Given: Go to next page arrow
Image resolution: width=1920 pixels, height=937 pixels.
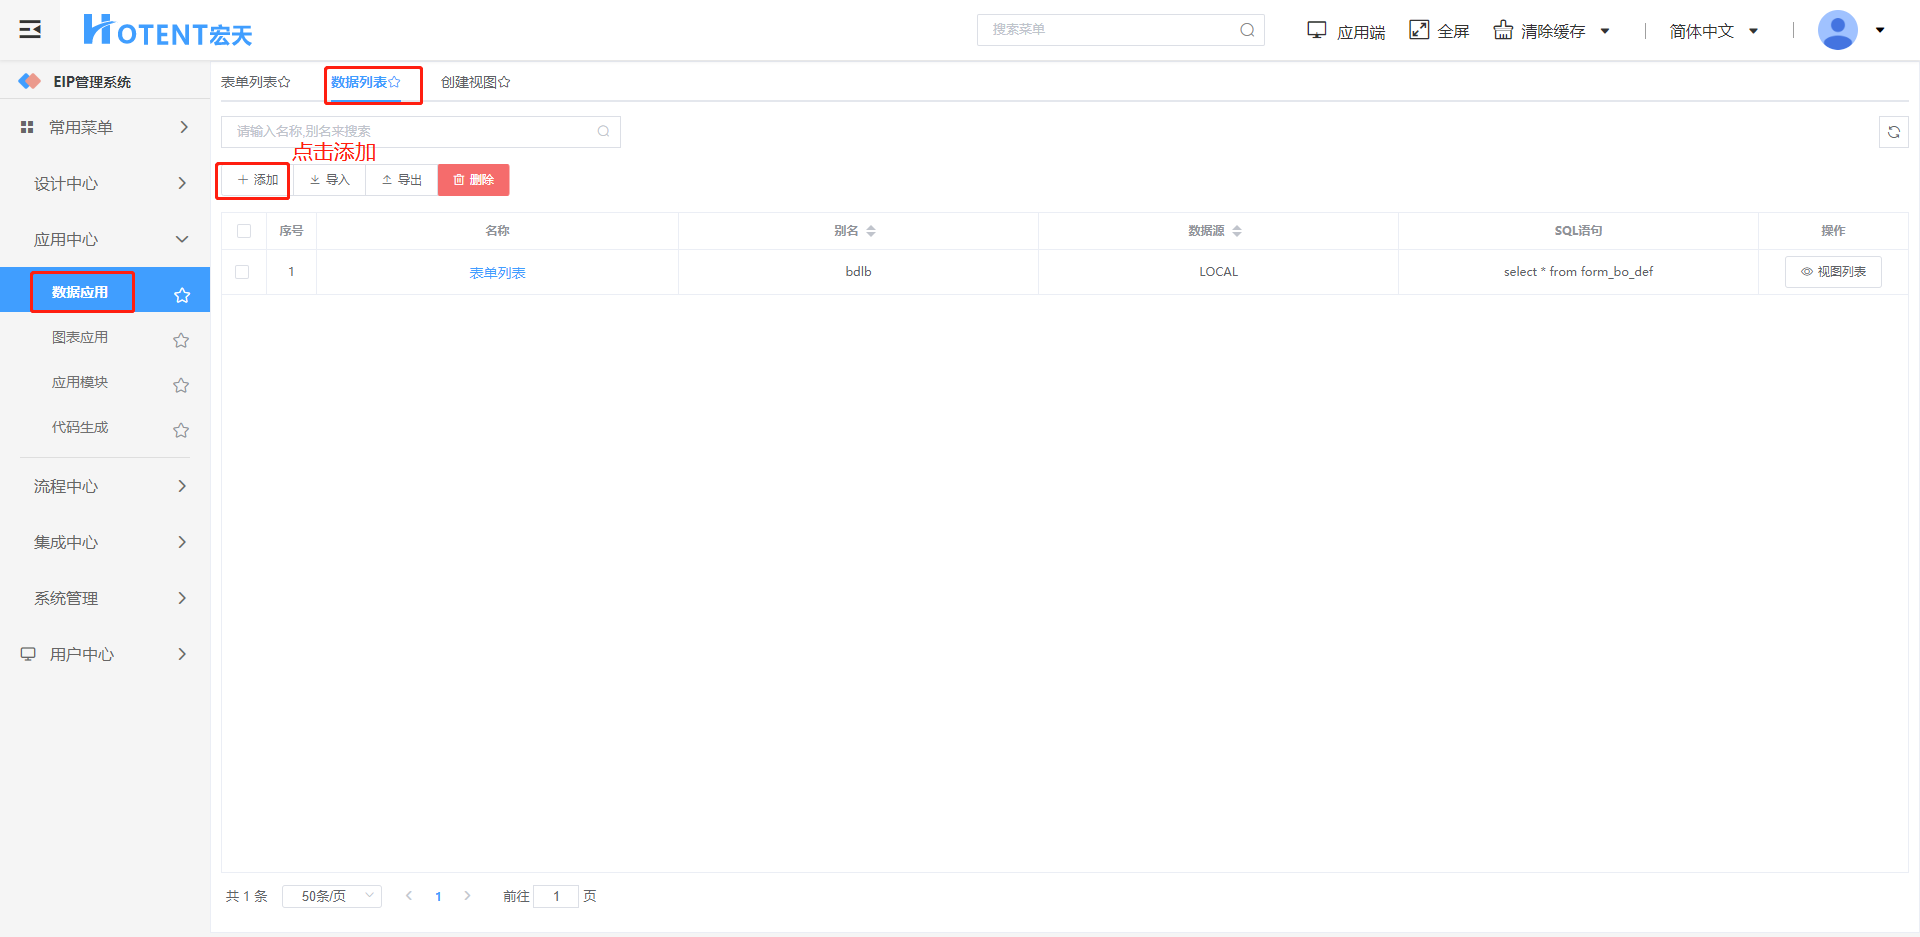Looking at the screenshot, I should [x=467, y=896].
